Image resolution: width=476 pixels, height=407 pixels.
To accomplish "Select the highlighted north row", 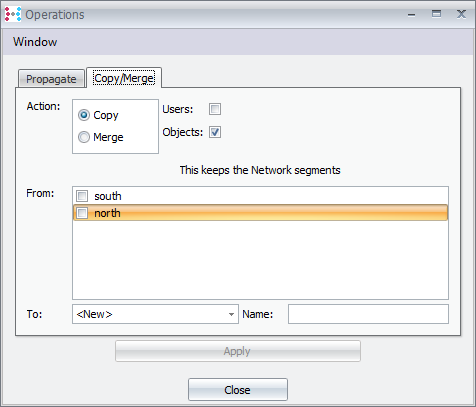I will click(260, 213).
